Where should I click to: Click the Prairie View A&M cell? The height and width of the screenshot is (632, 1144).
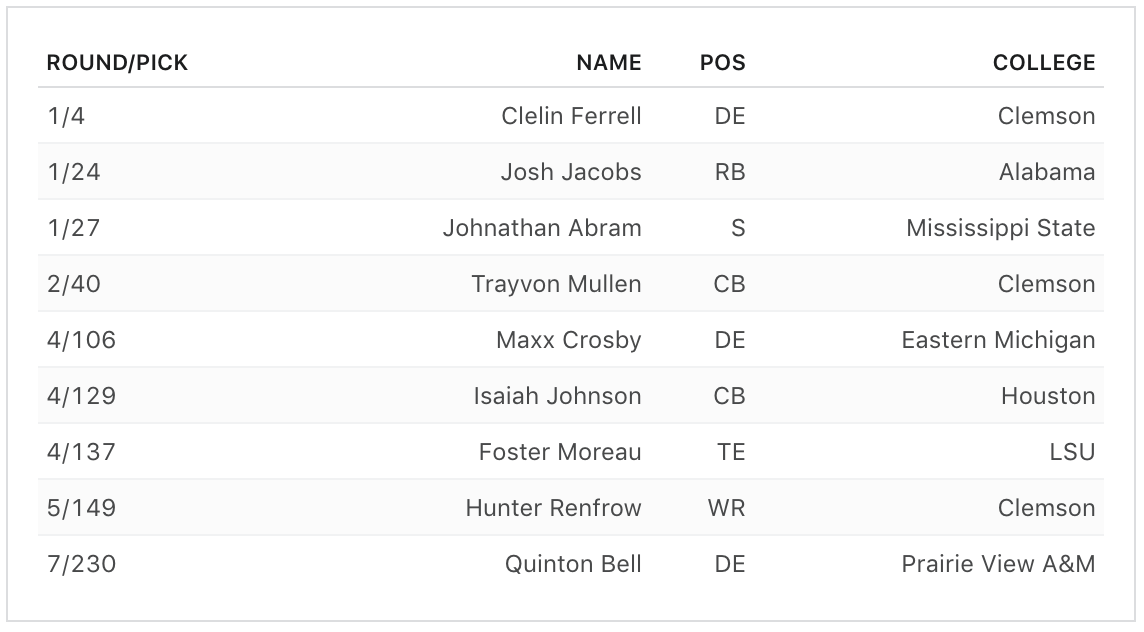[998, 564]
